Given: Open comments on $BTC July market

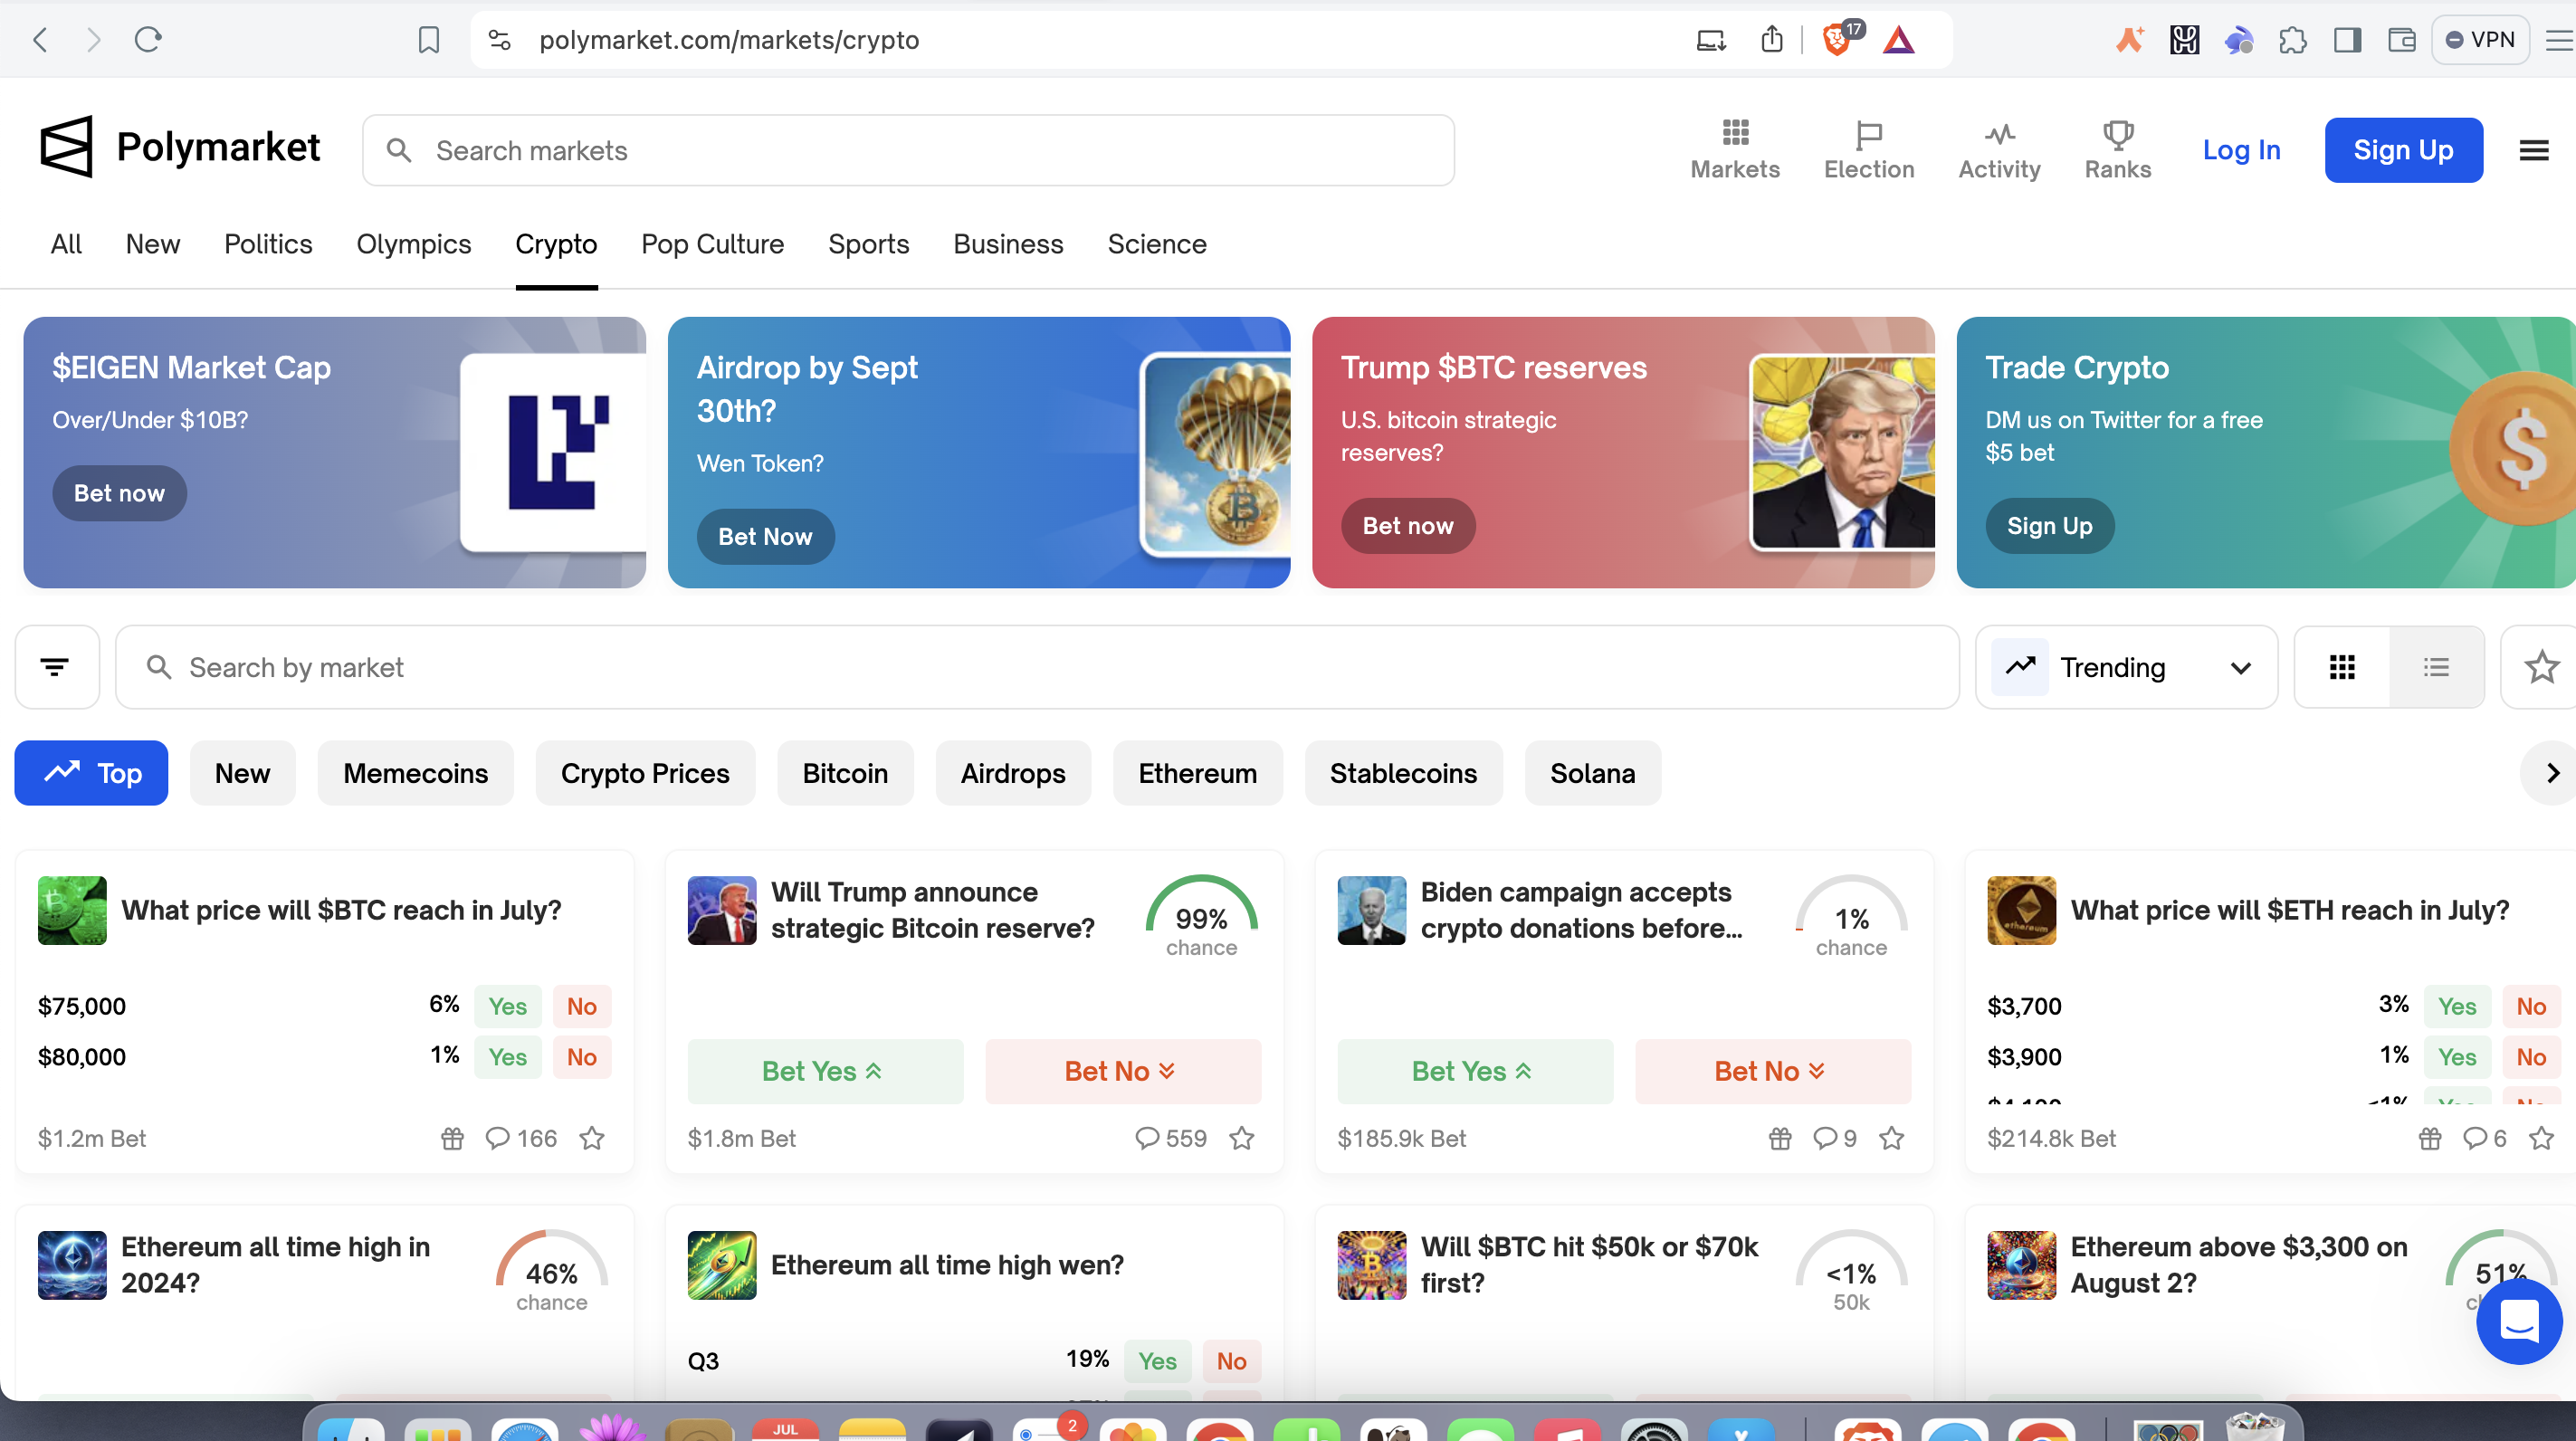Looking at the screenshot, I should point(521,1138).
